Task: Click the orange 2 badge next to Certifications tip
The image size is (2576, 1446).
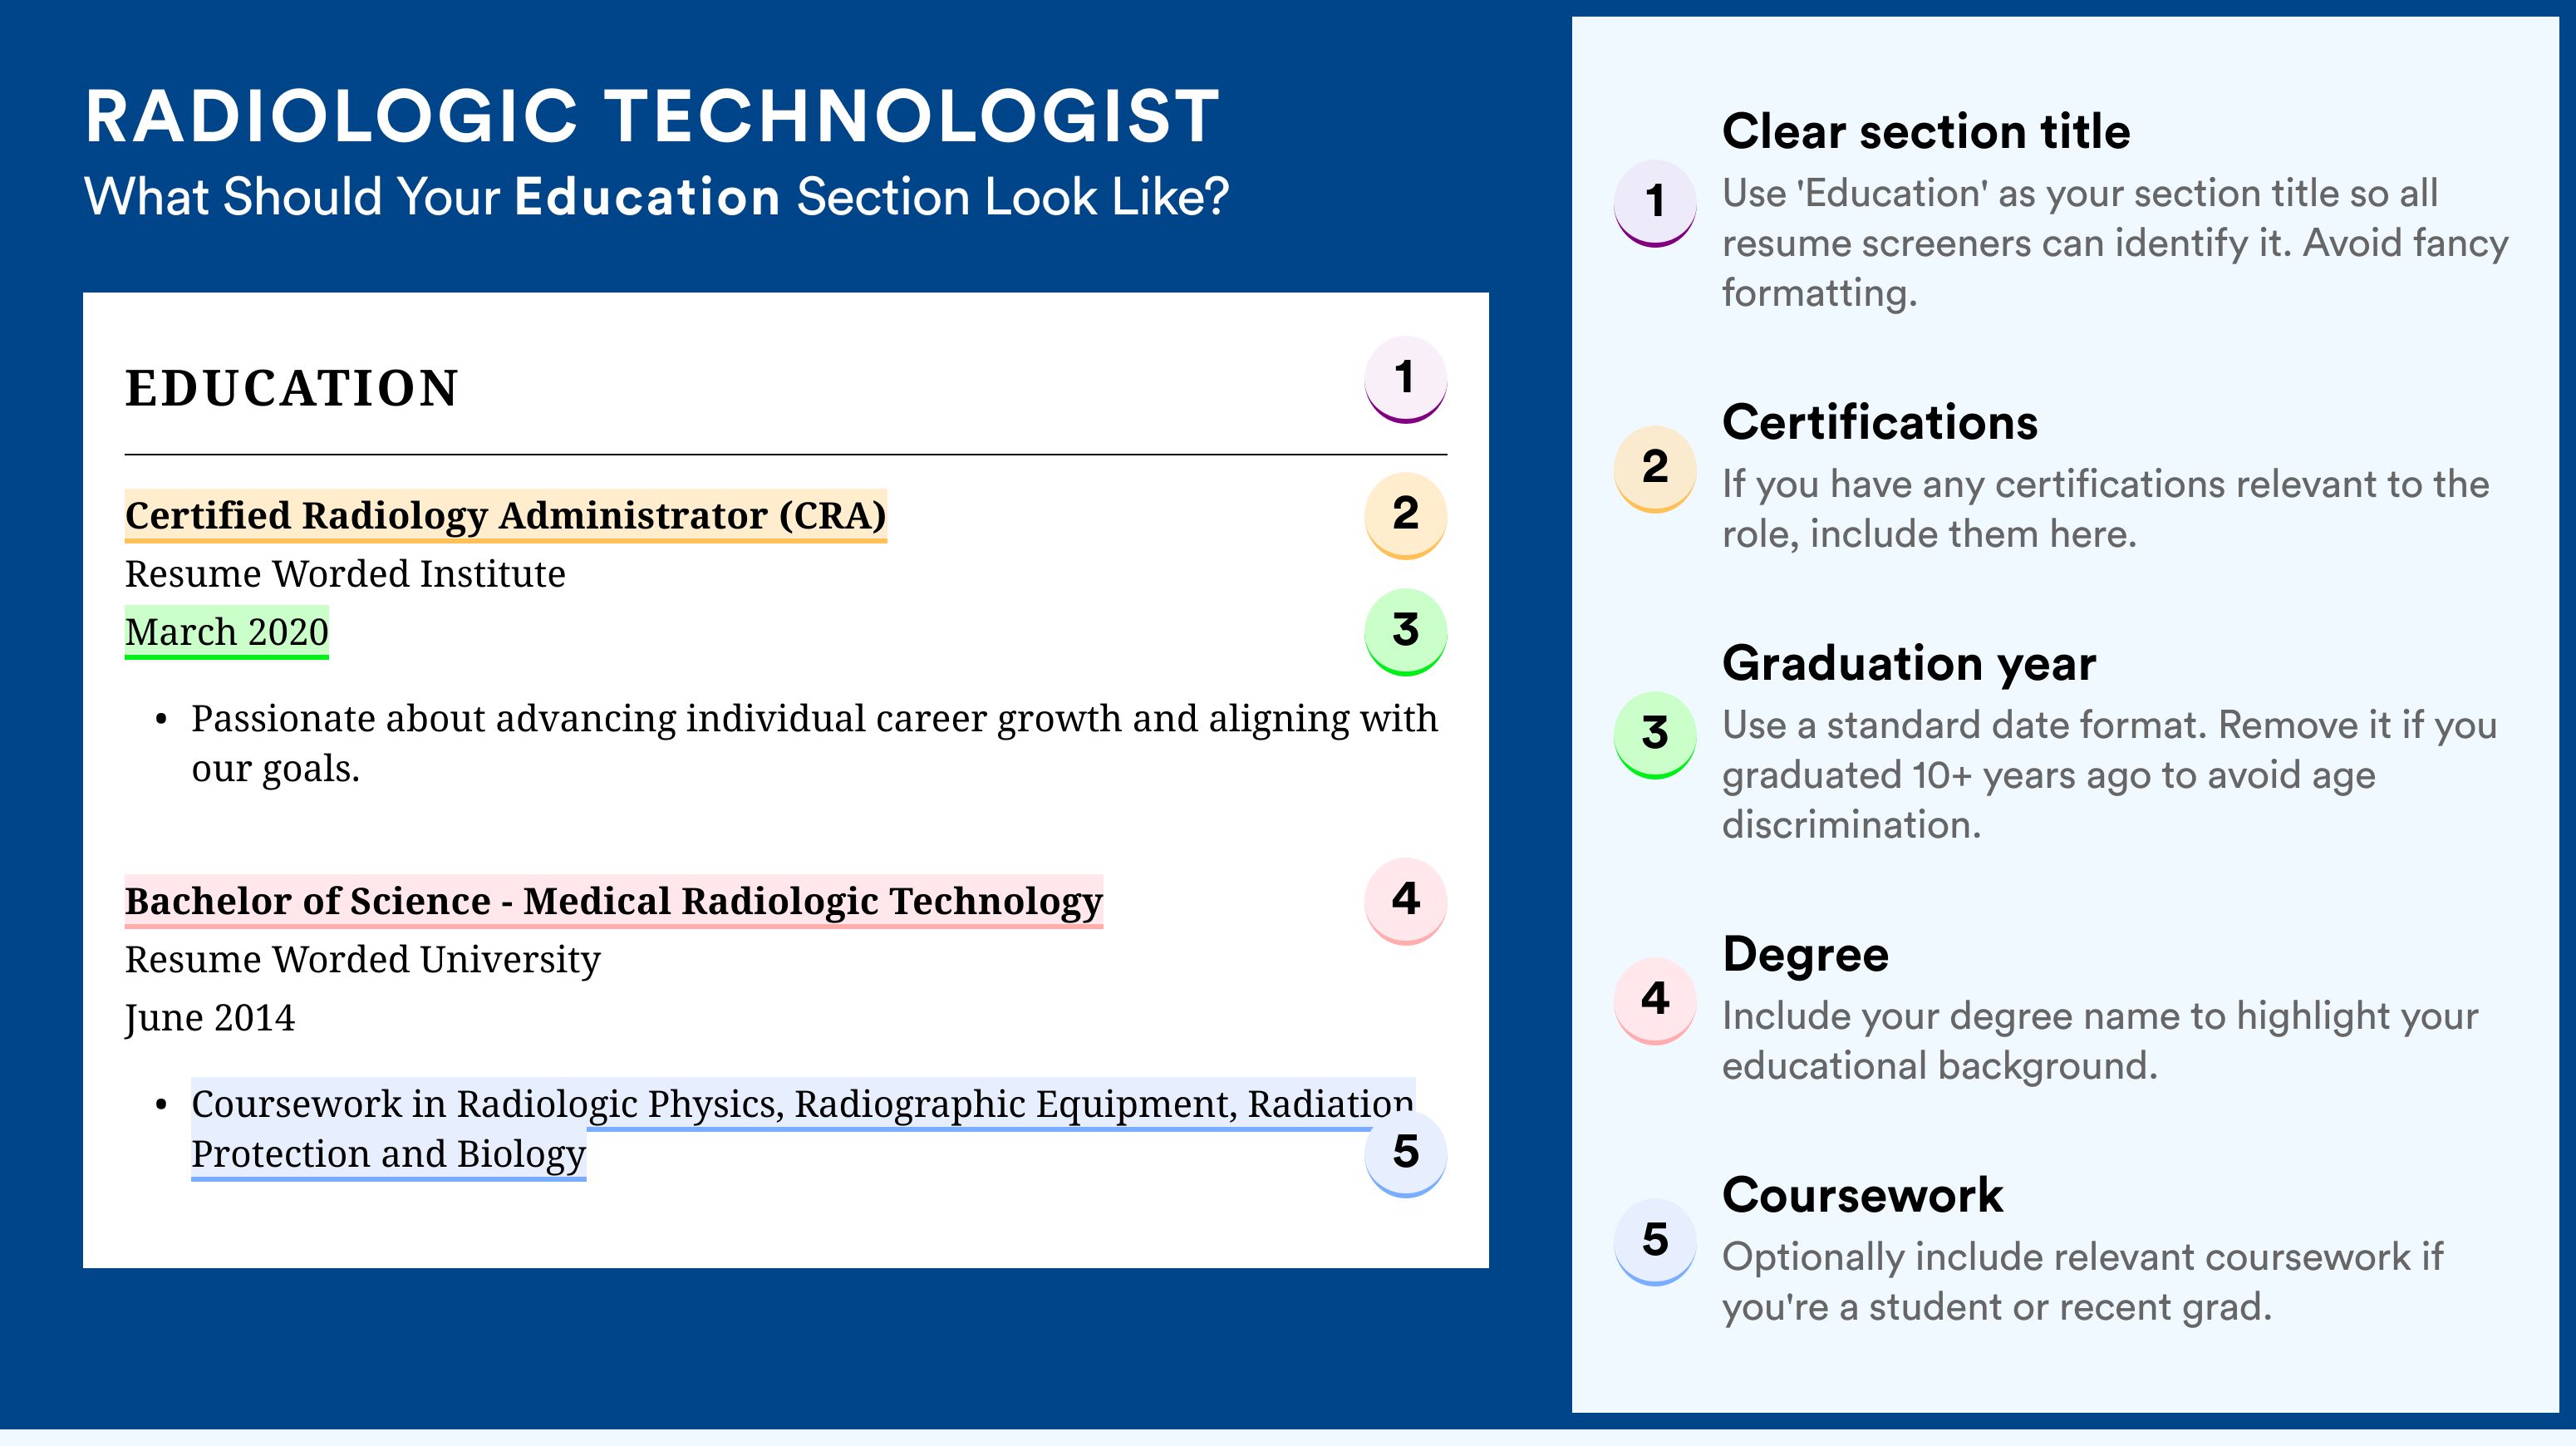Action: coord(1654,468)
